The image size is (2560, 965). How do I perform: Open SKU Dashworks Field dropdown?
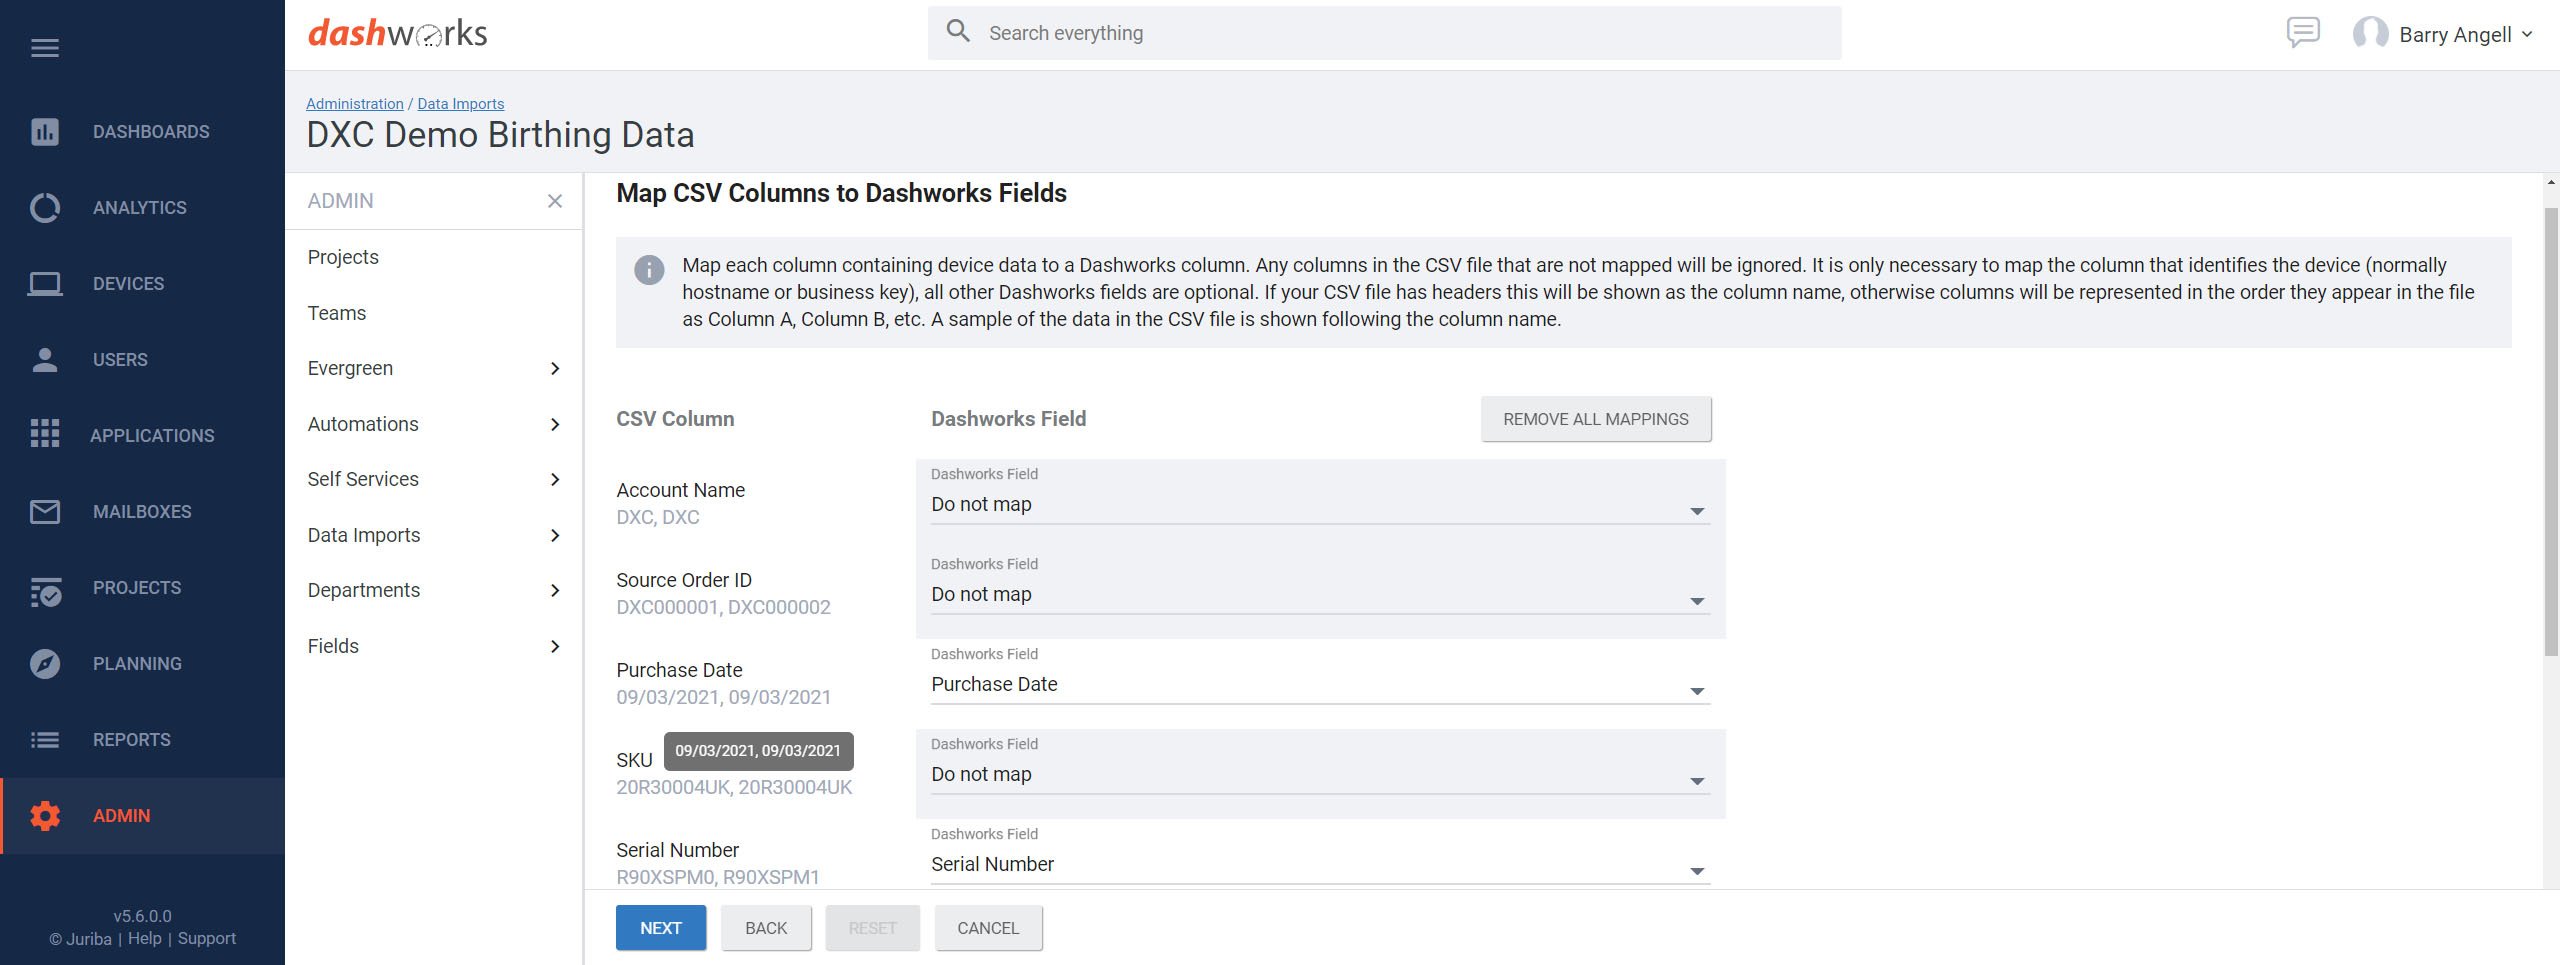click(x=1320, y=775)
